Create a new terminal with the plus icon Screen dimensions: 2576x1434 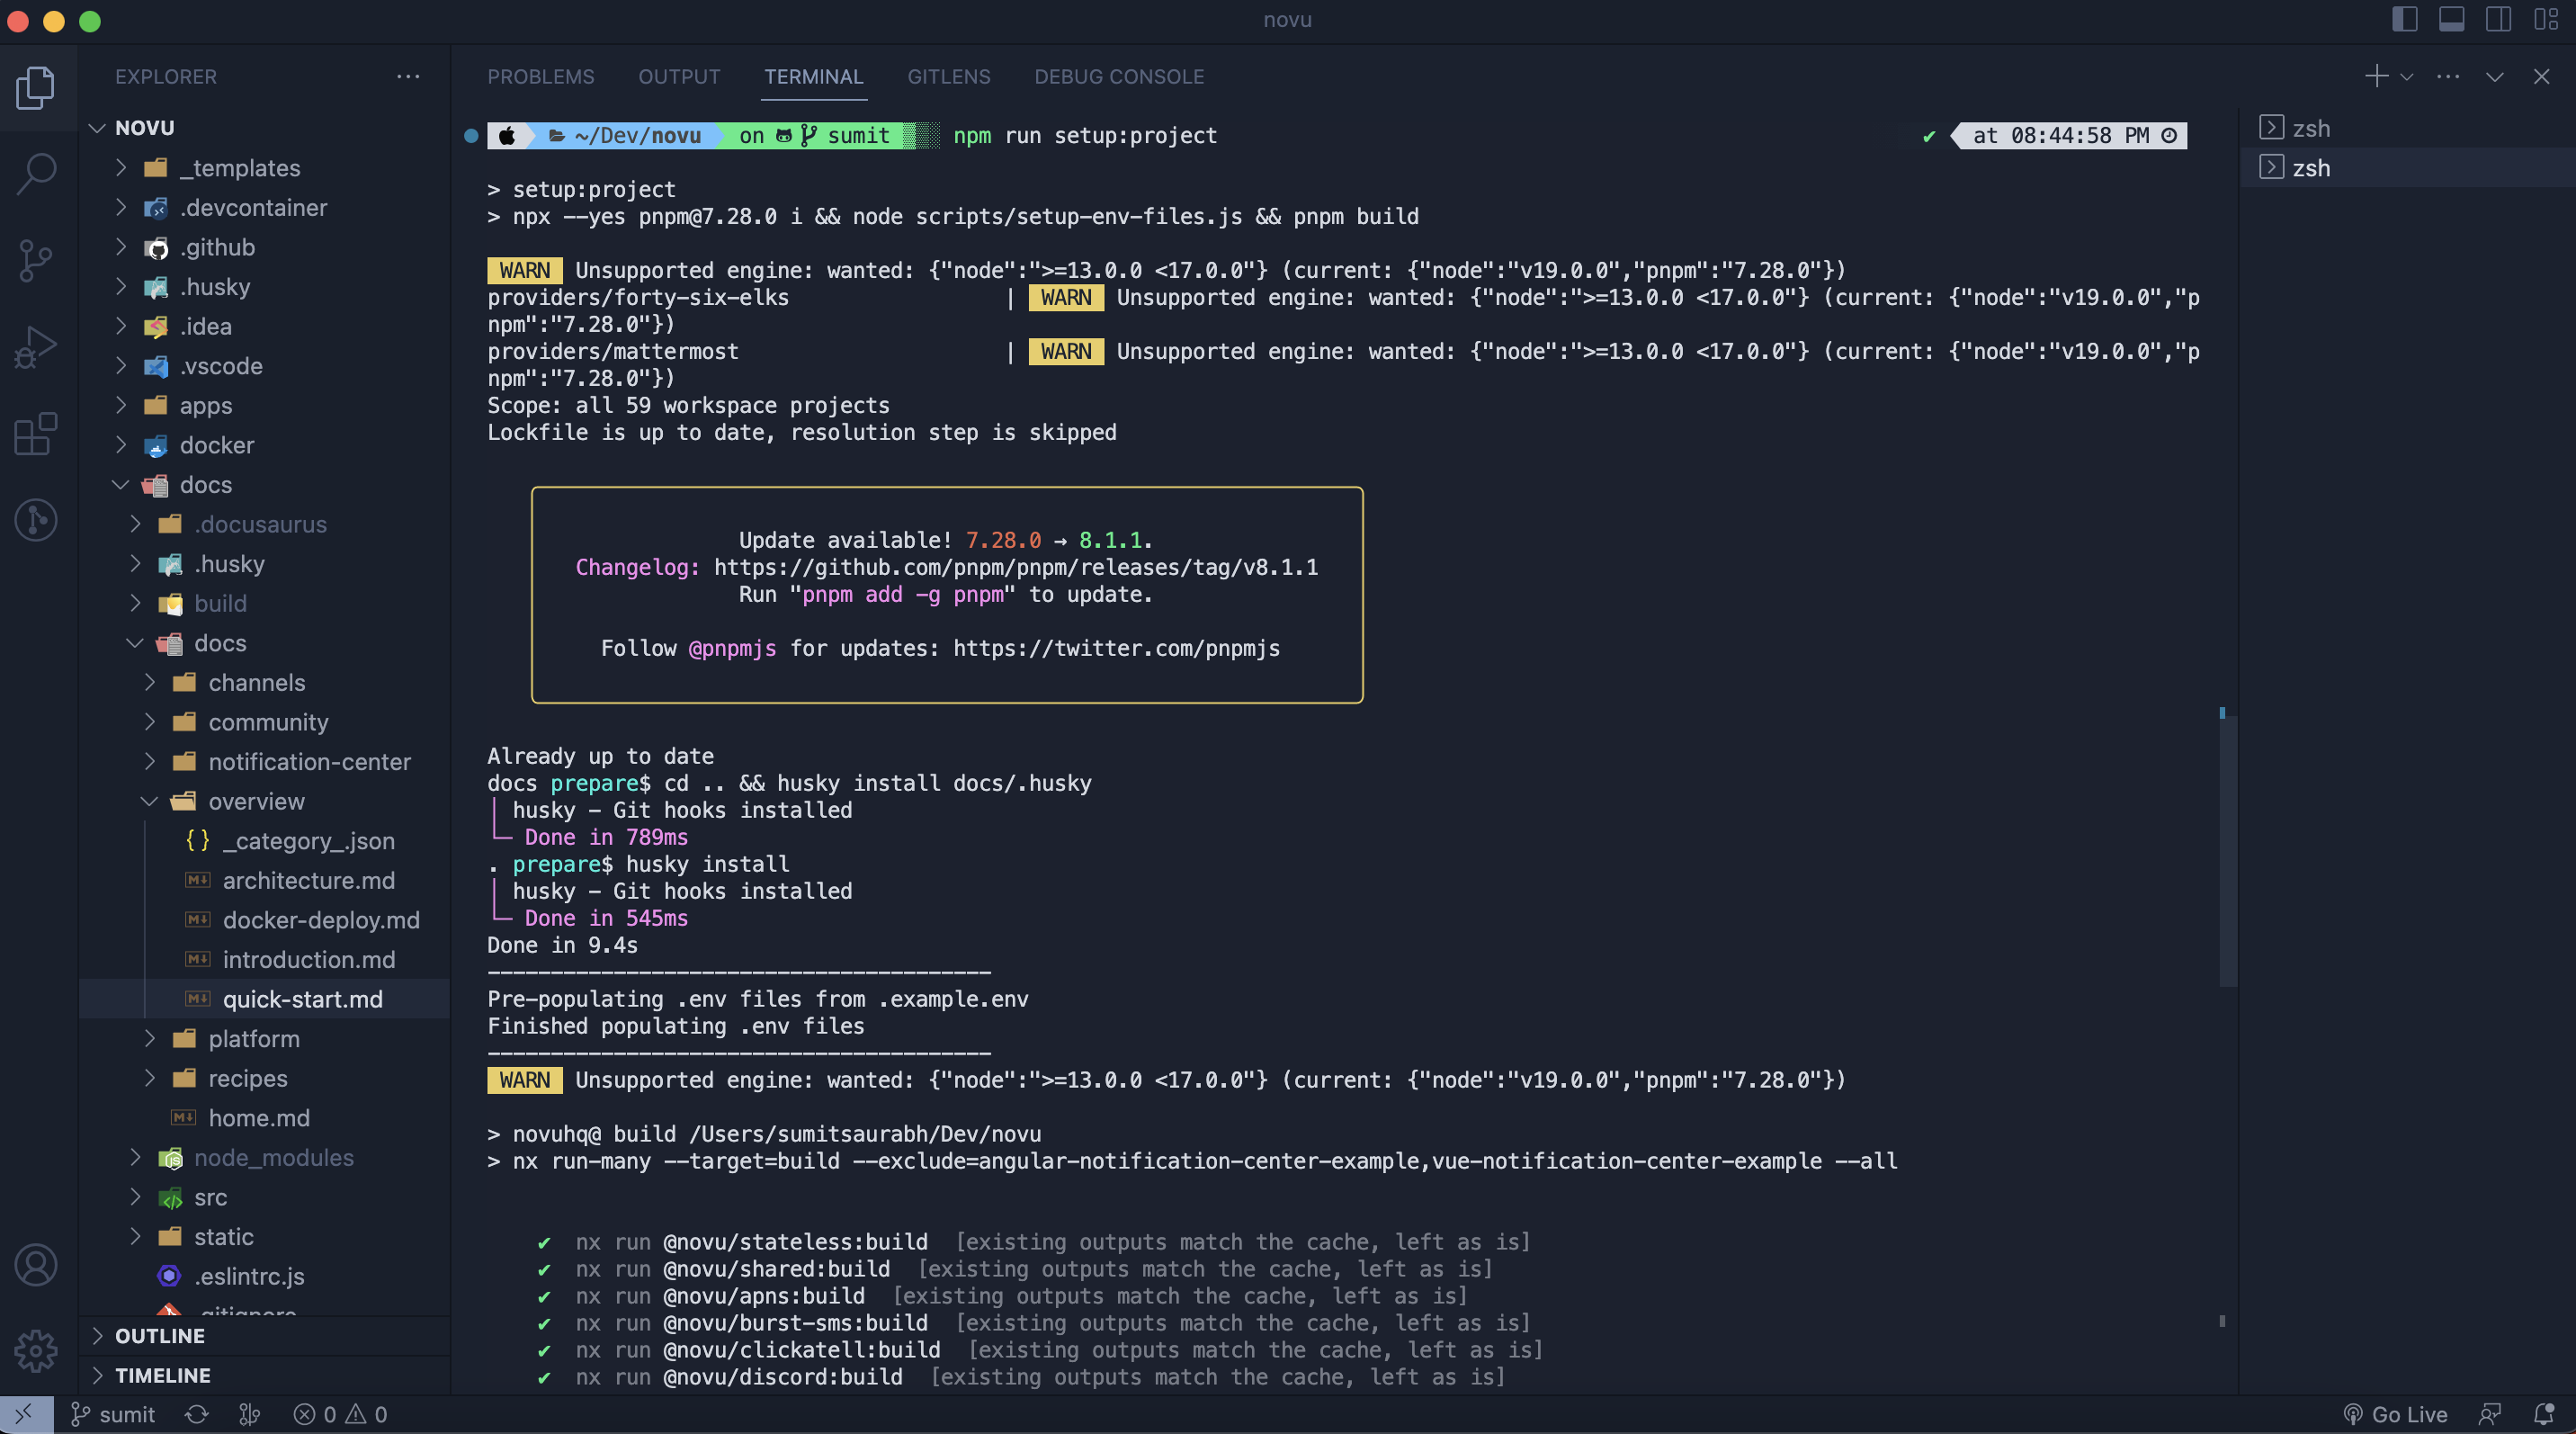coord(2375,75)
